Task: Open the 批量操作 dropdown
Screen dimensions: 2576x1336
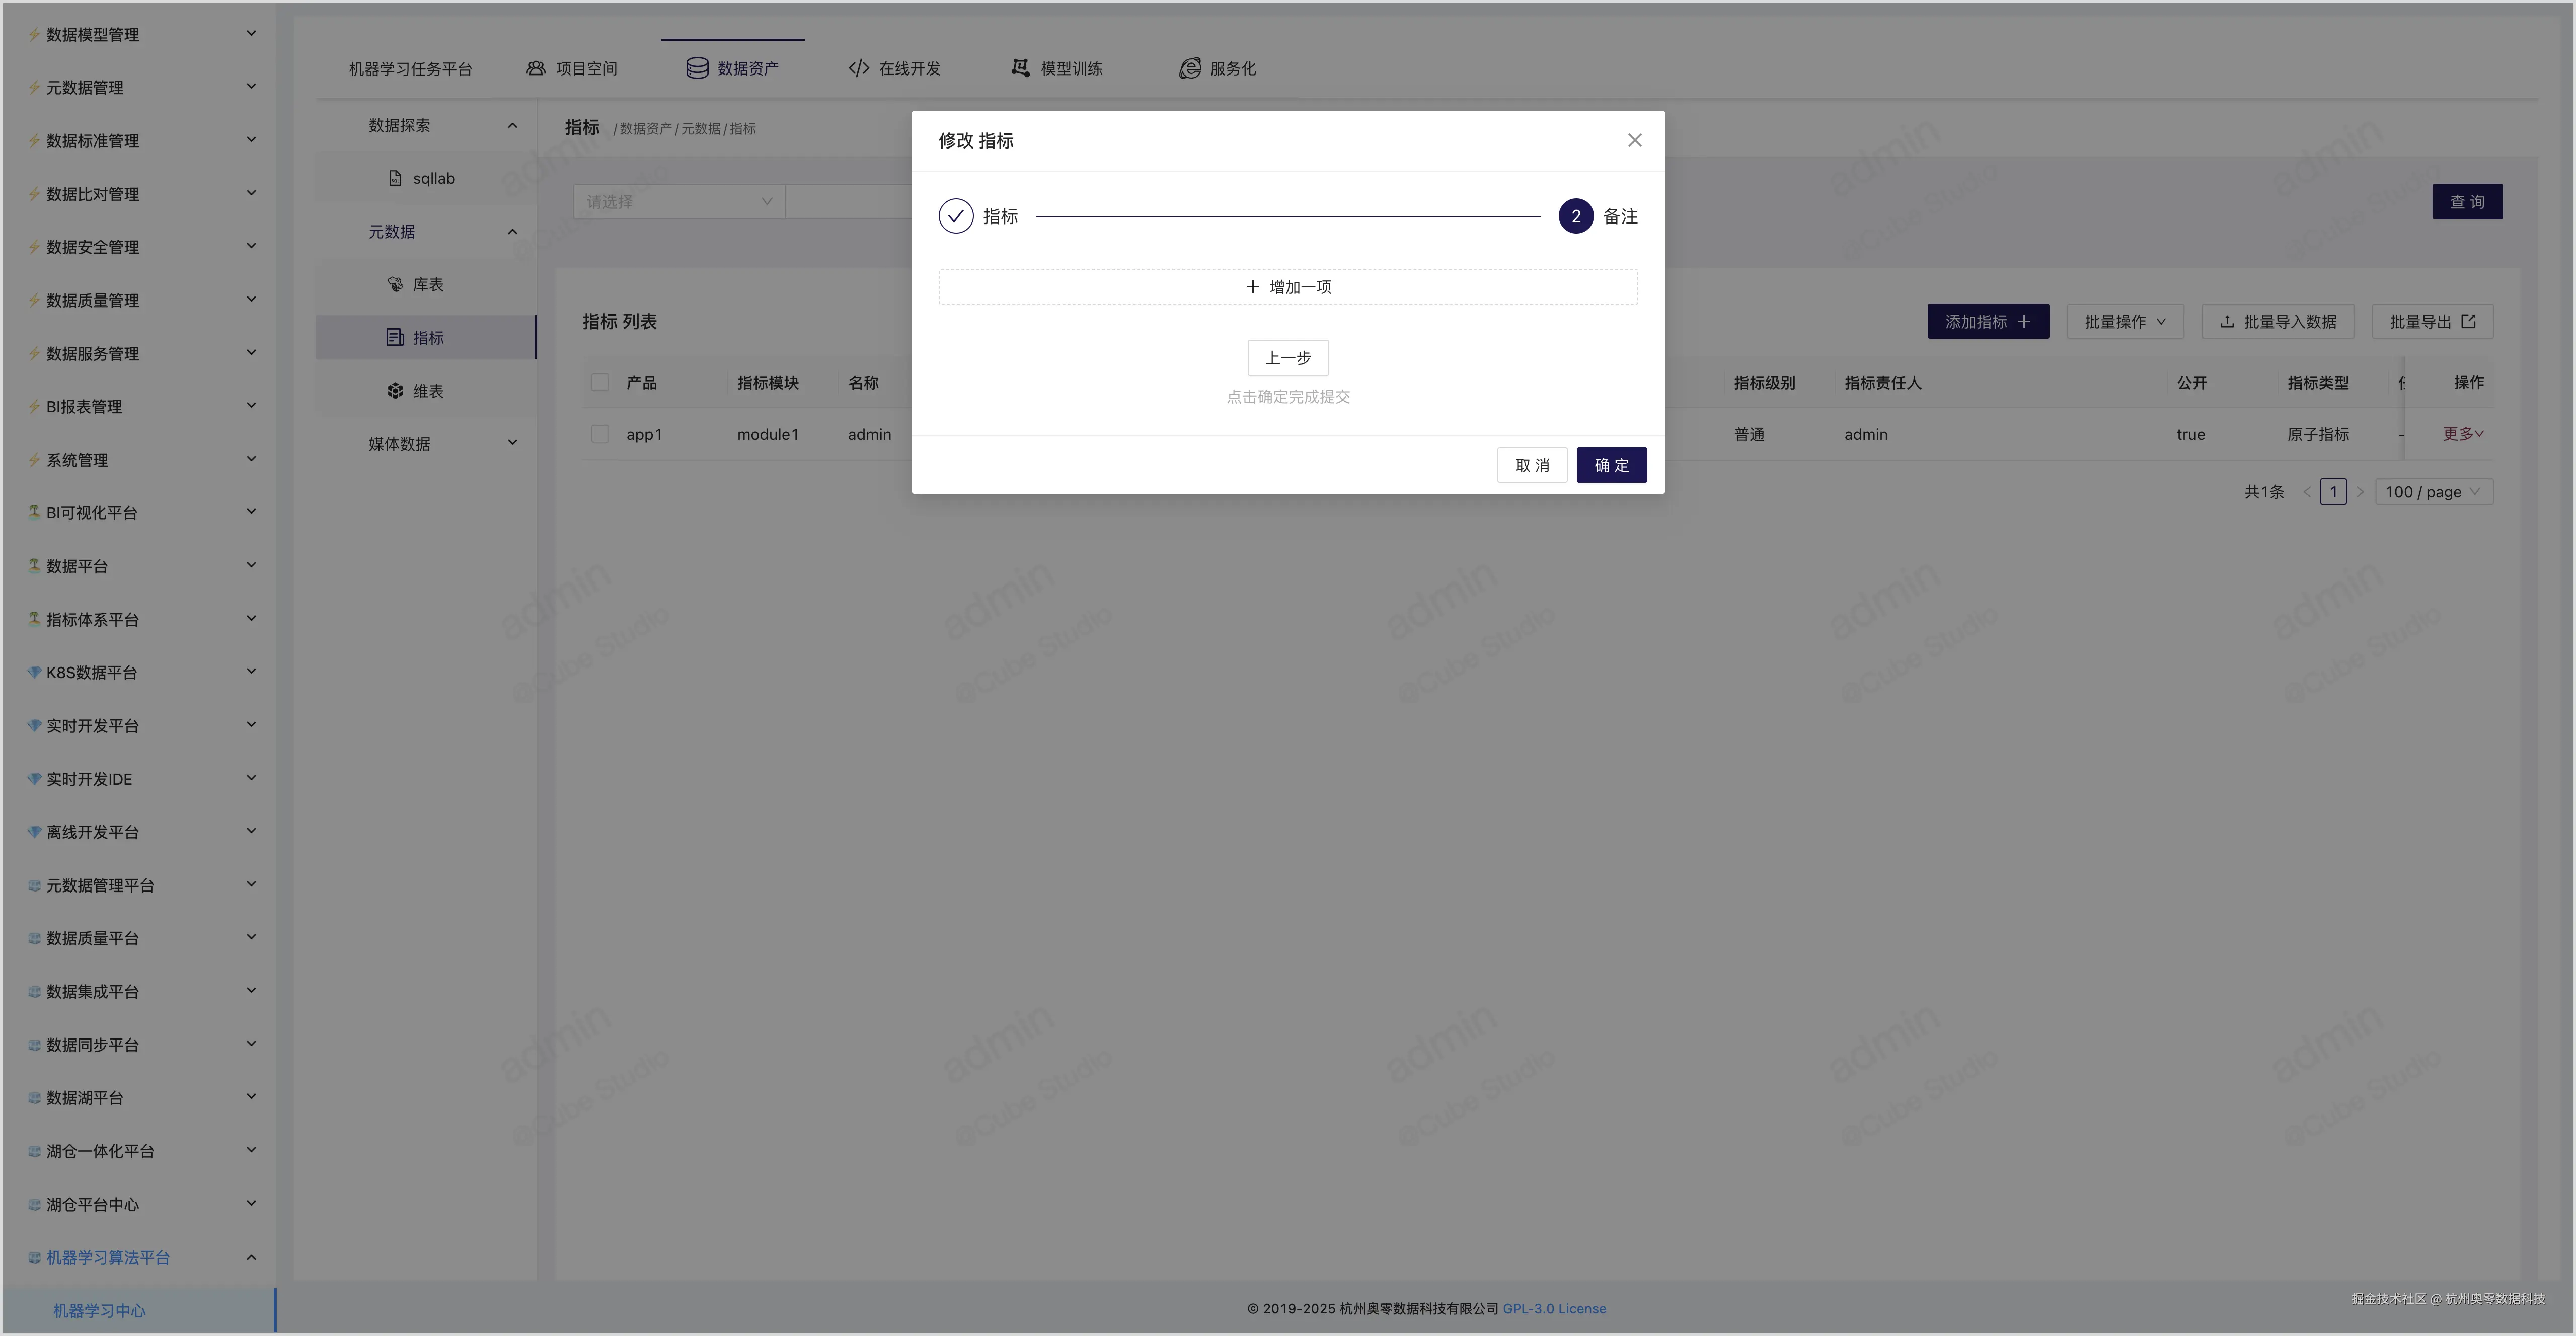Action: click(x=2124, y=321)
